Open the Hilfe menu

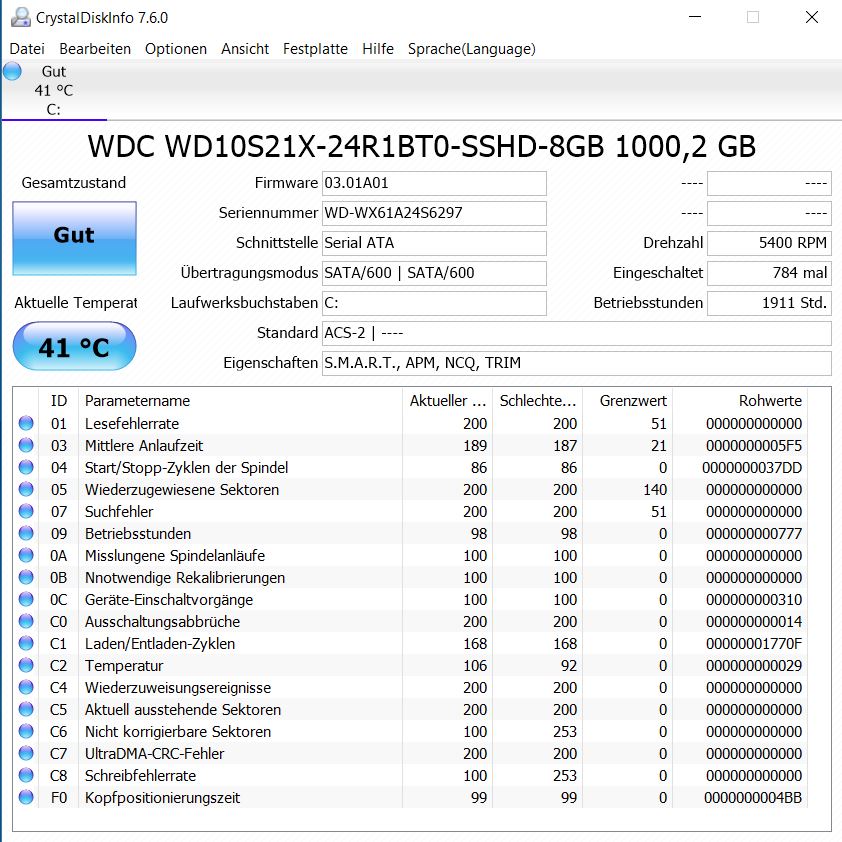[x=378, y=49]
